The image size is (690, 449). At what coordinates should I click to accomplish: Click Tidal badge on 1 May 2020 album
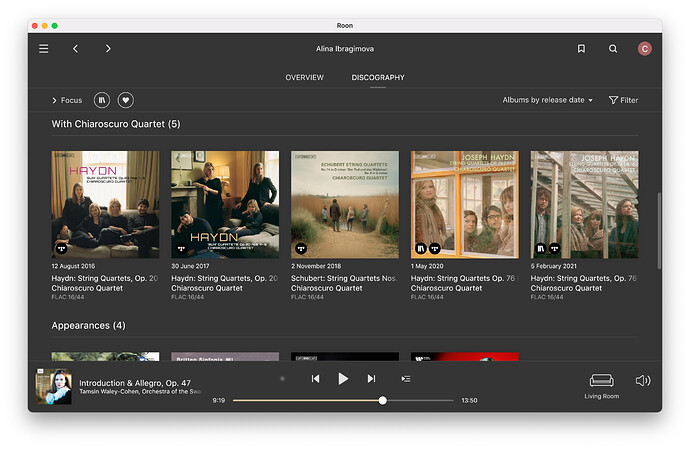[x=435, y=249]
